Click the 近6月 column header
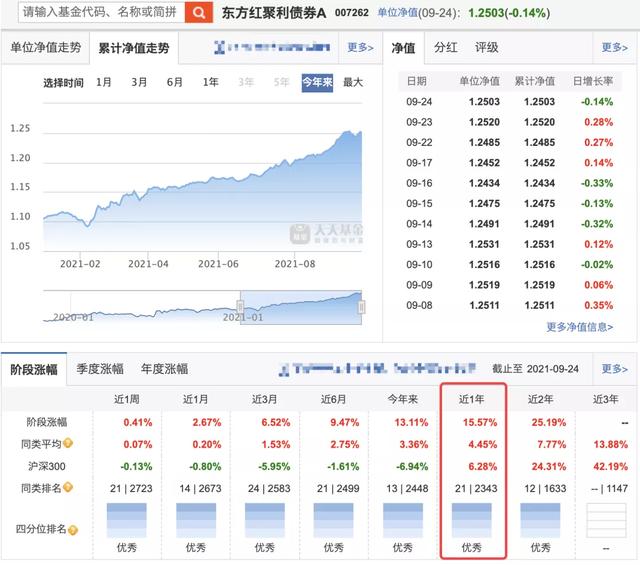Screen dimensions: 640x565 [333, 399]
